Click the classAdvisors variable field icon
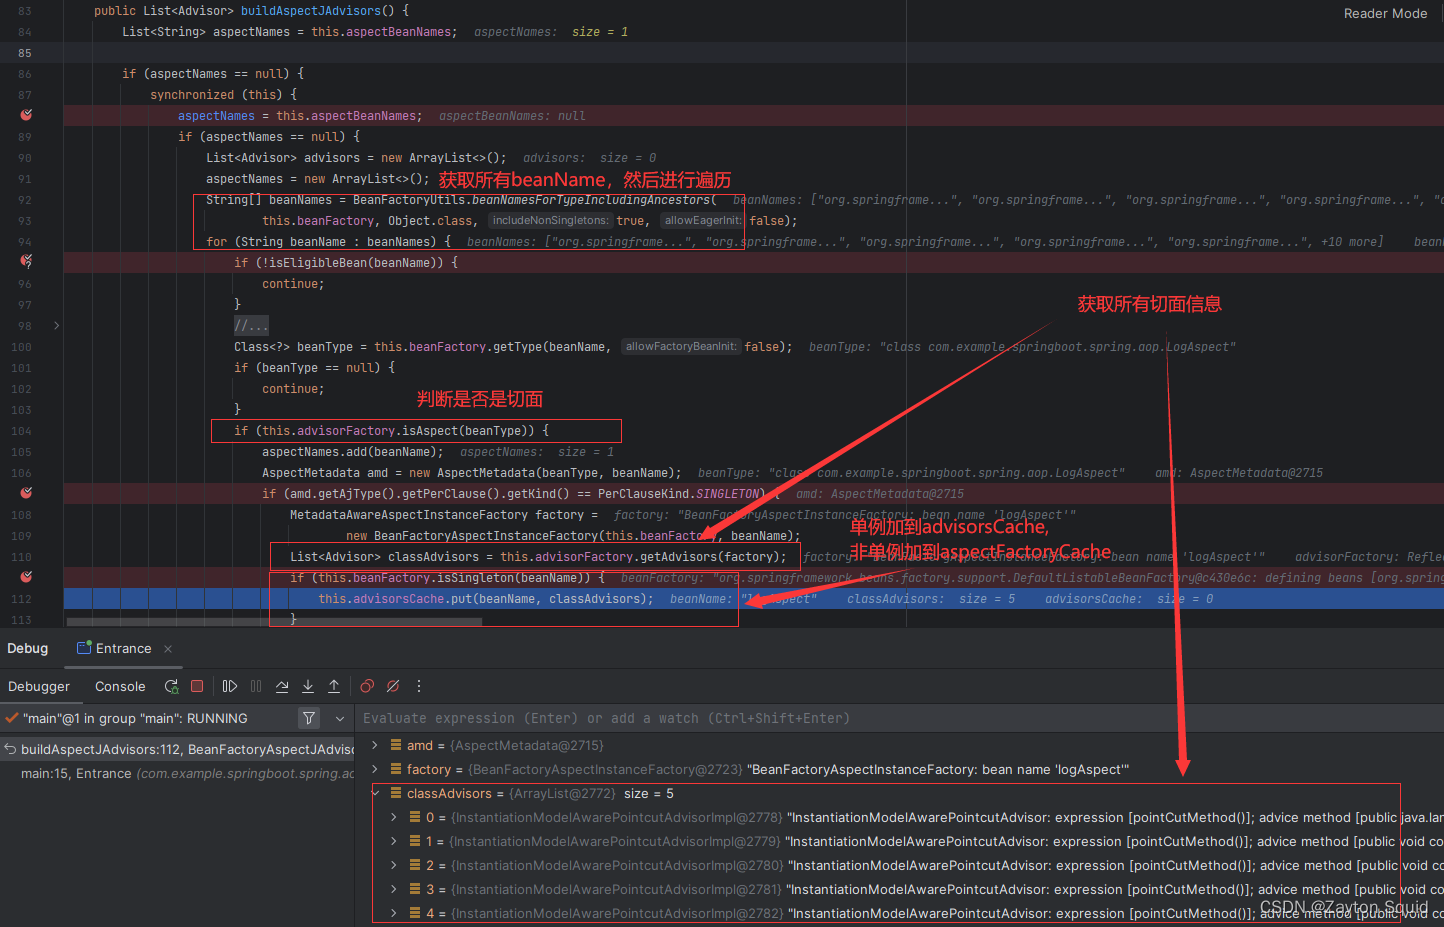1444x927 pixels. pos(396,793)
